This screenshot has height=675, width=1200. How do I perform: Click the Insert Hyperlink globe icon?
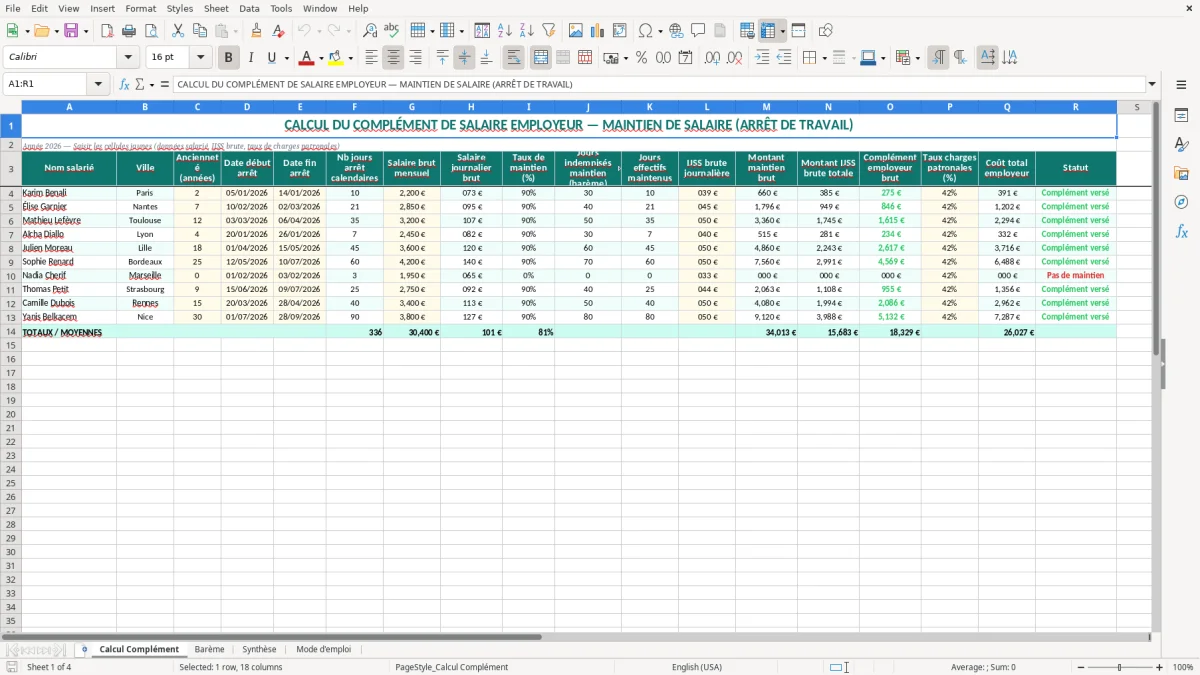676,31
